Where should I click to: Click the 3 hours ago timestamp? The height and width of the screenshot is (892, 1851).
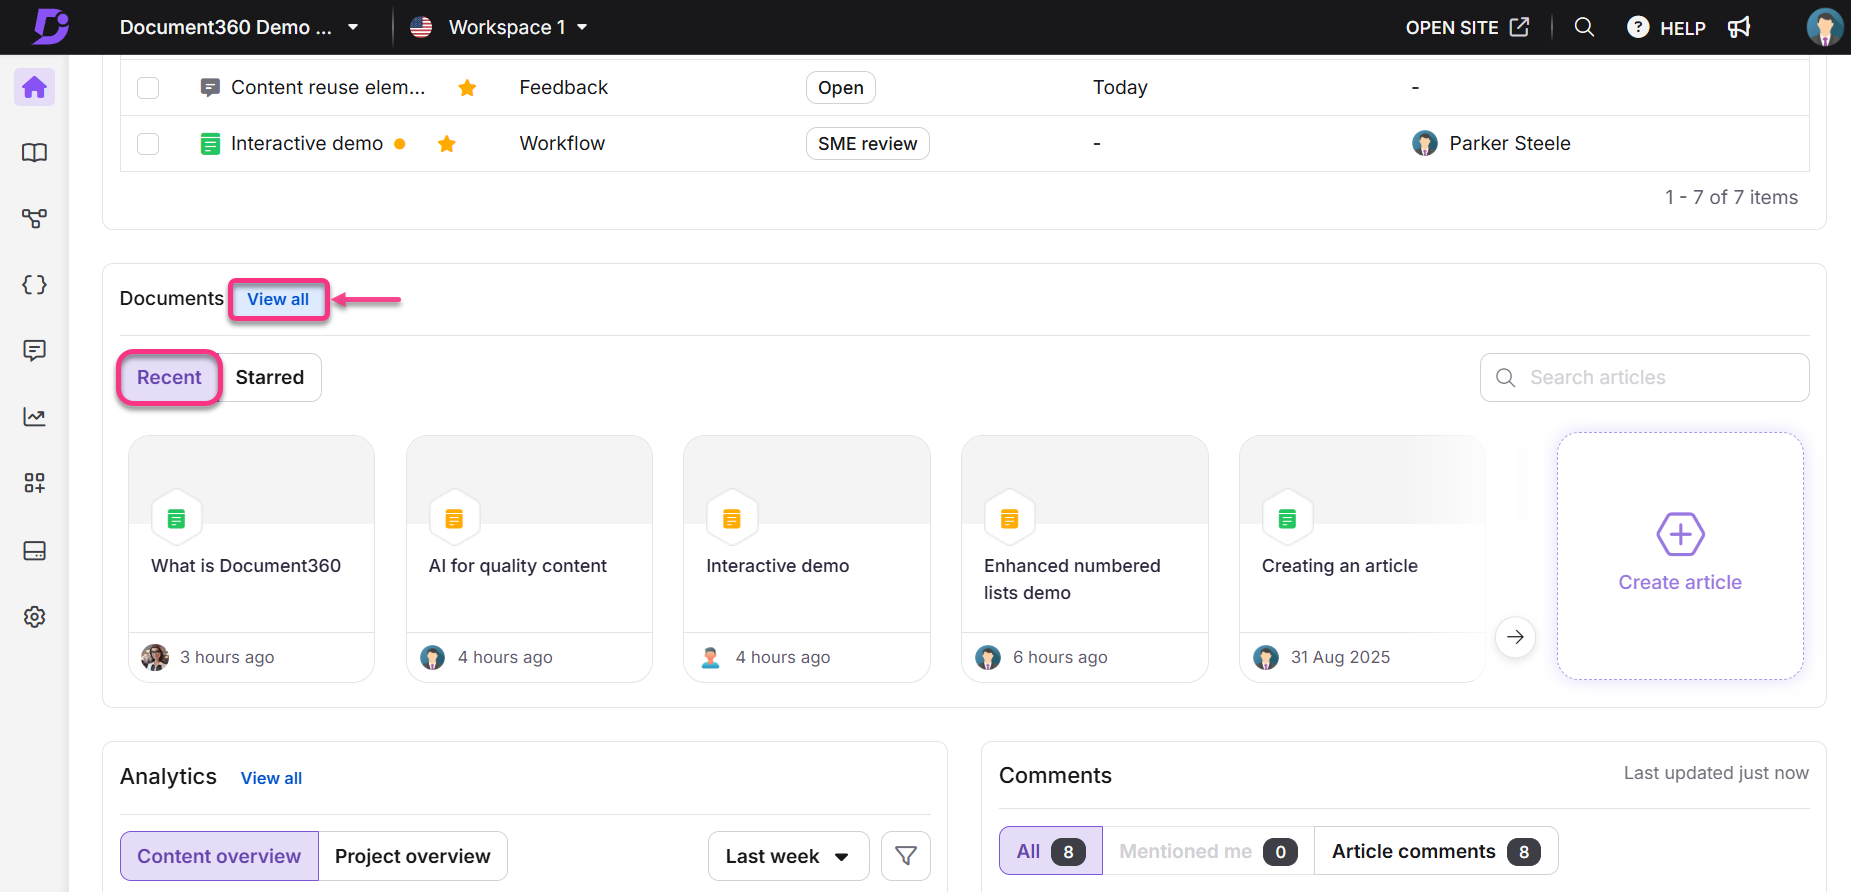227,657
